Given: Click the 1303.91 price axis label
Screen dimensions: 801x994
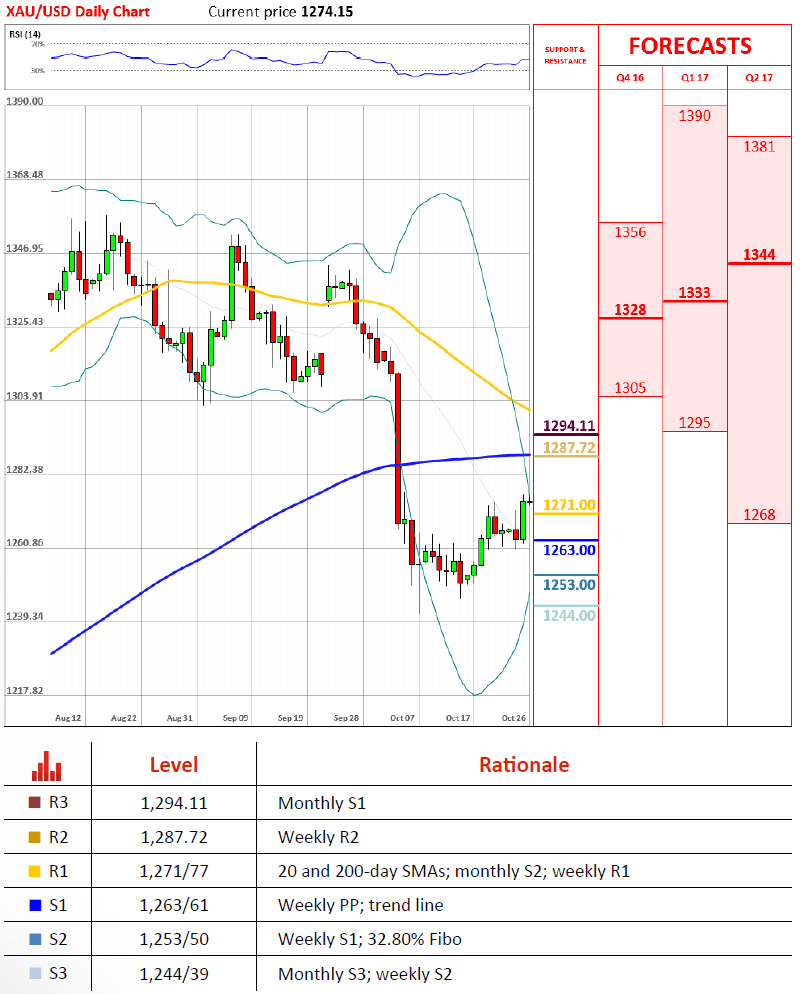Looking at the screenshot, I should (x=25, y=396).
